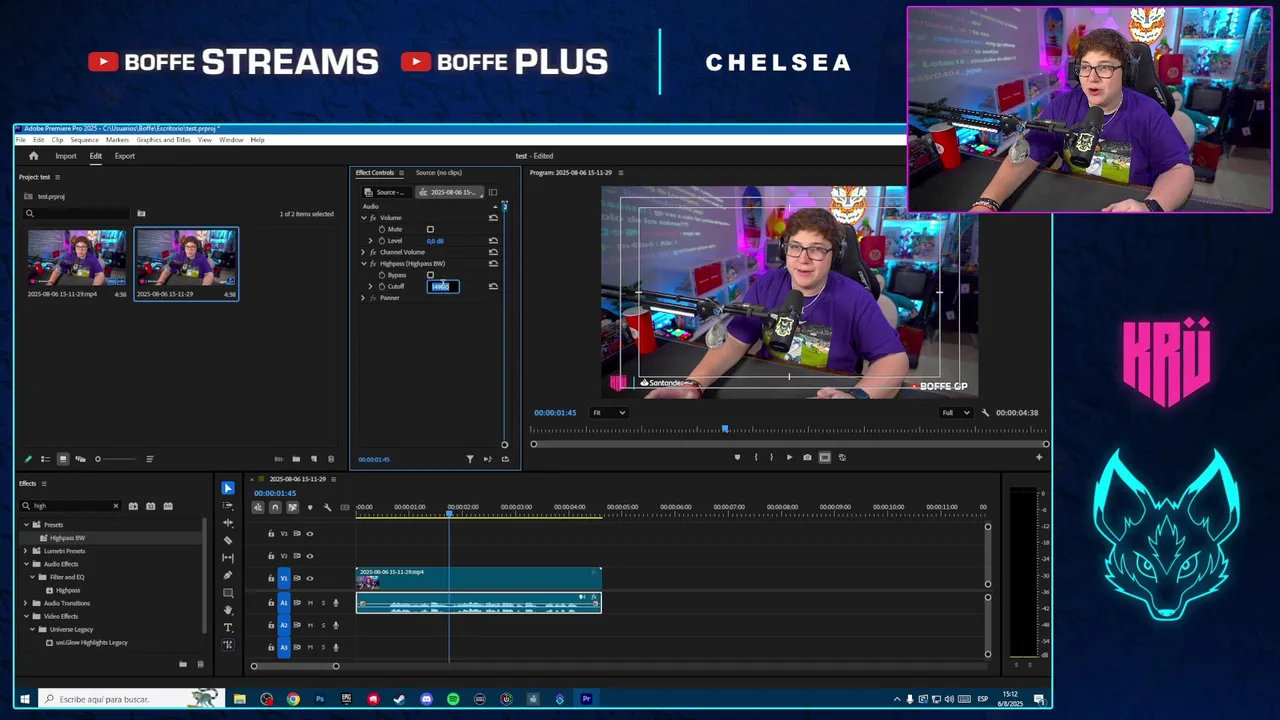The width and height of the screenshot is (1280, 720).
Task: Select the Rectangle tool
Action: click(228, 592)
